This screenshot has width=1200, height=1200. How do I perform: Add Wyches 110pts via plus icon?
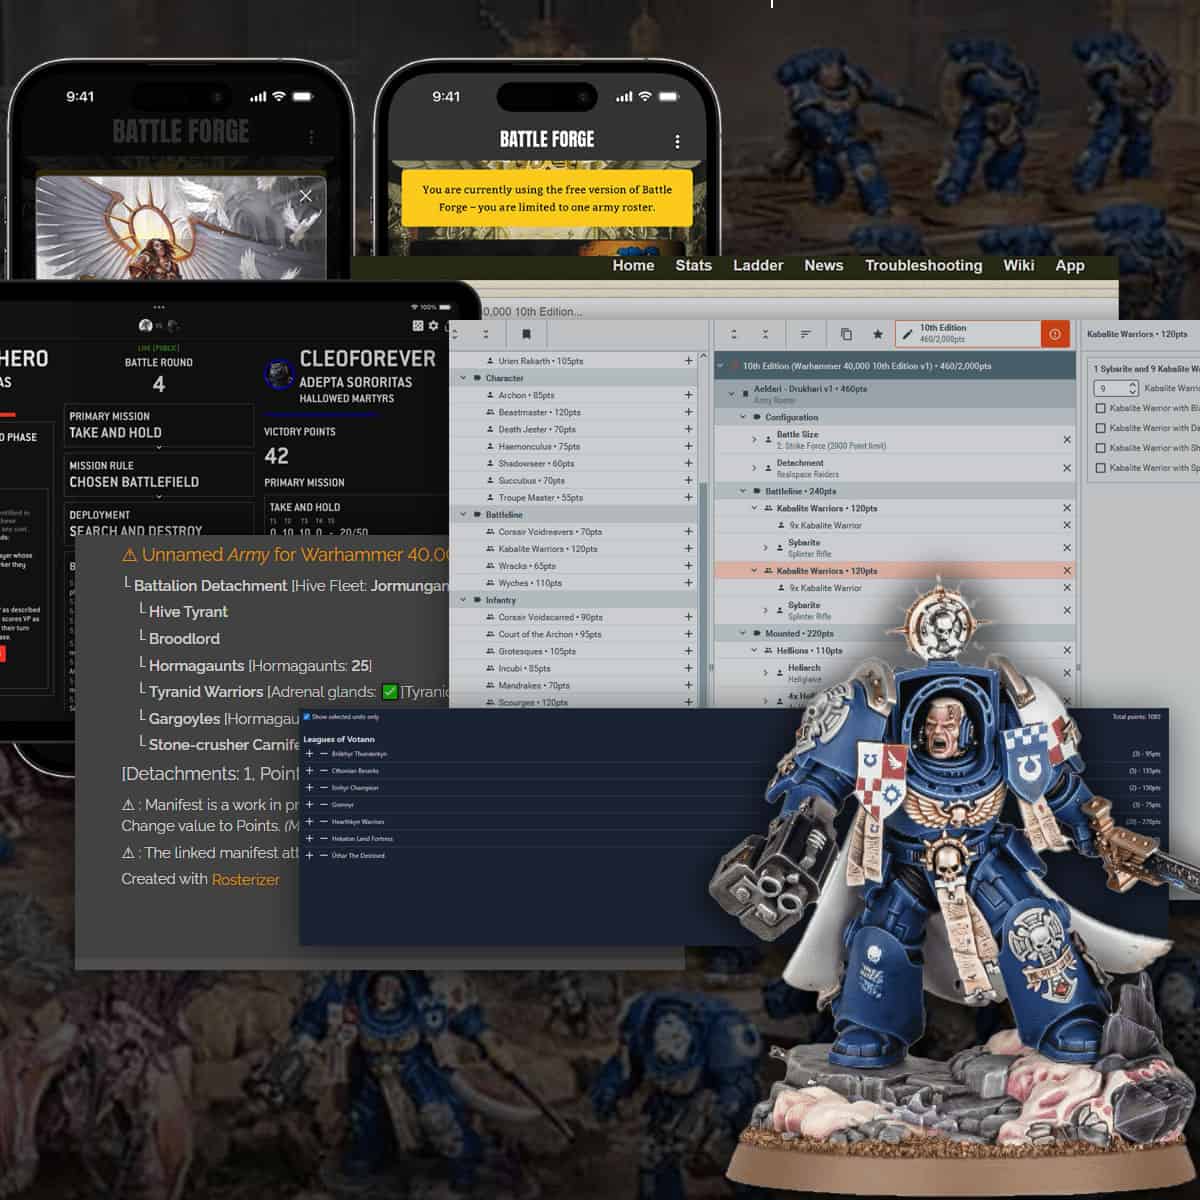tap(688, 583)
